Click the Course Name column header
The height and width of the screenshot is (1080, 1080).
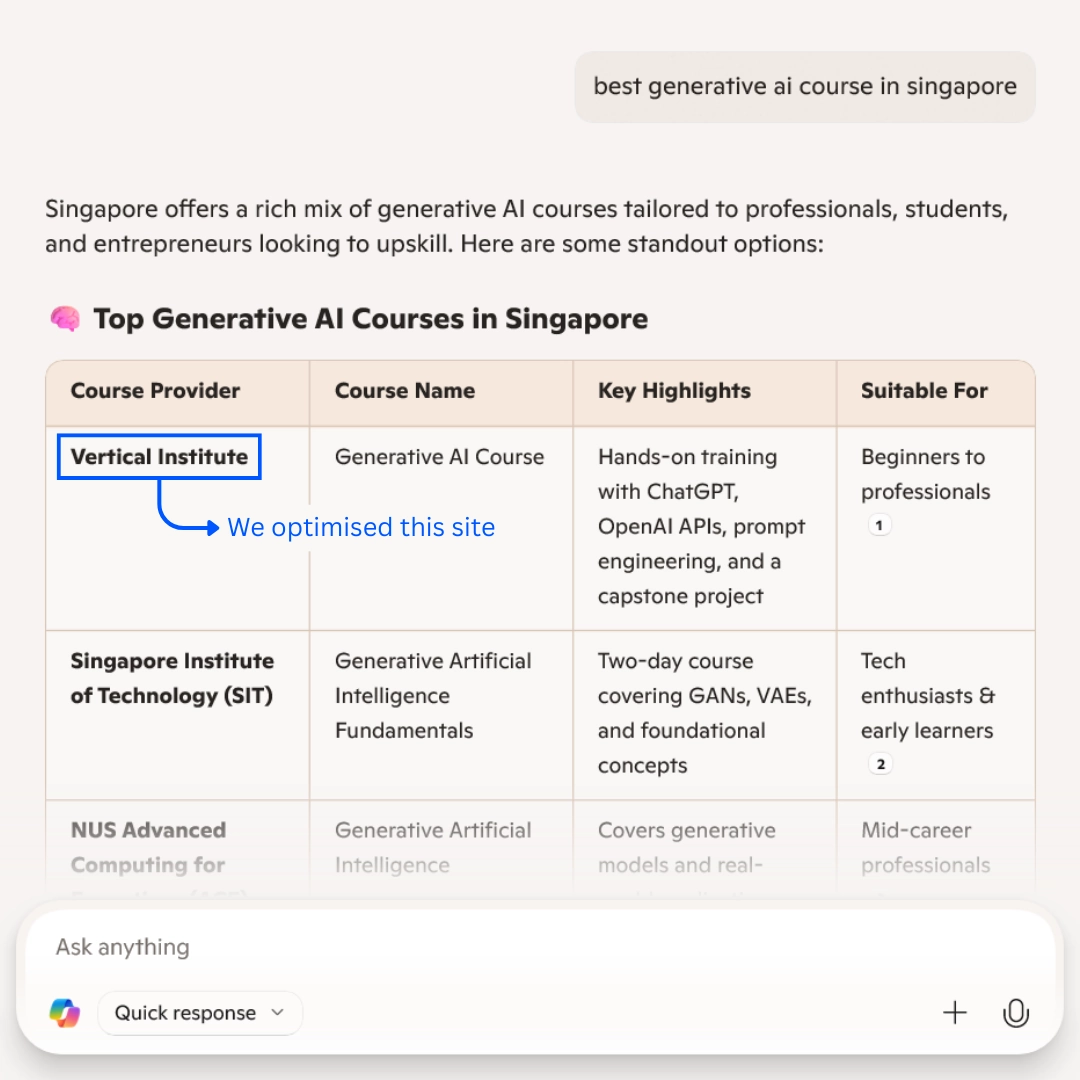point(405,391)
